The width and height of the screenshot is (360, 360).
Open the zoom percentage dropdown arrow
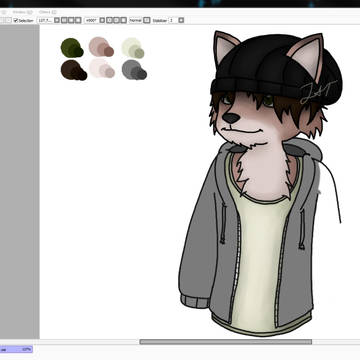pyautogui.click(x=57, y=20)
